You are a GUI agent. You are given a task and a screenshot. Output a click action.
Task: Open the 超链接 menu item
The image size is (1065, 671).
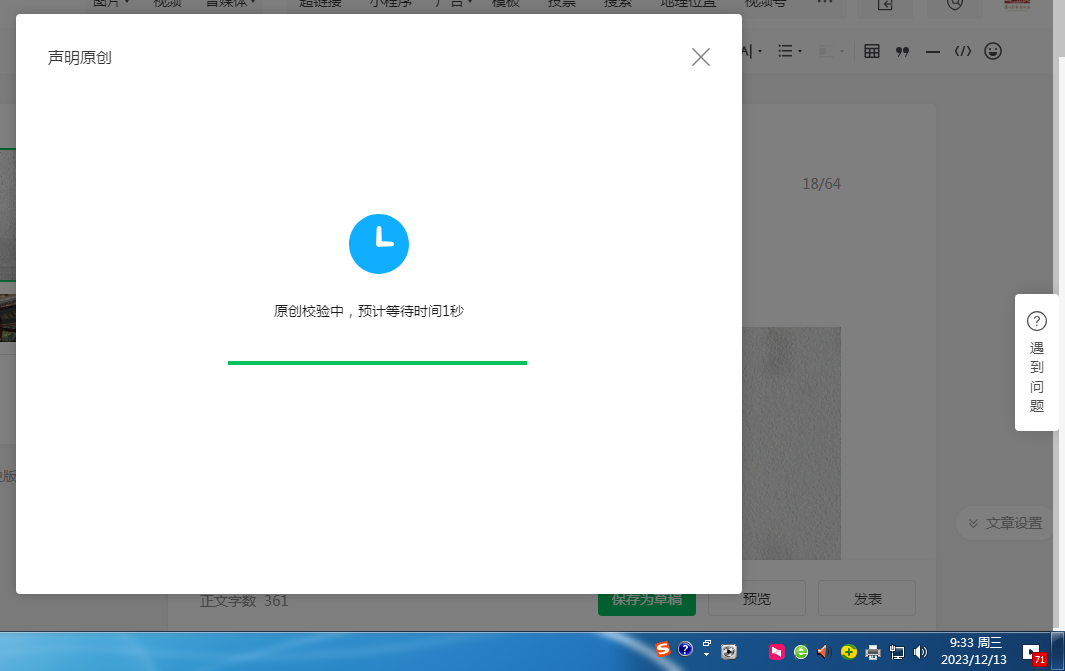point(321,3)
